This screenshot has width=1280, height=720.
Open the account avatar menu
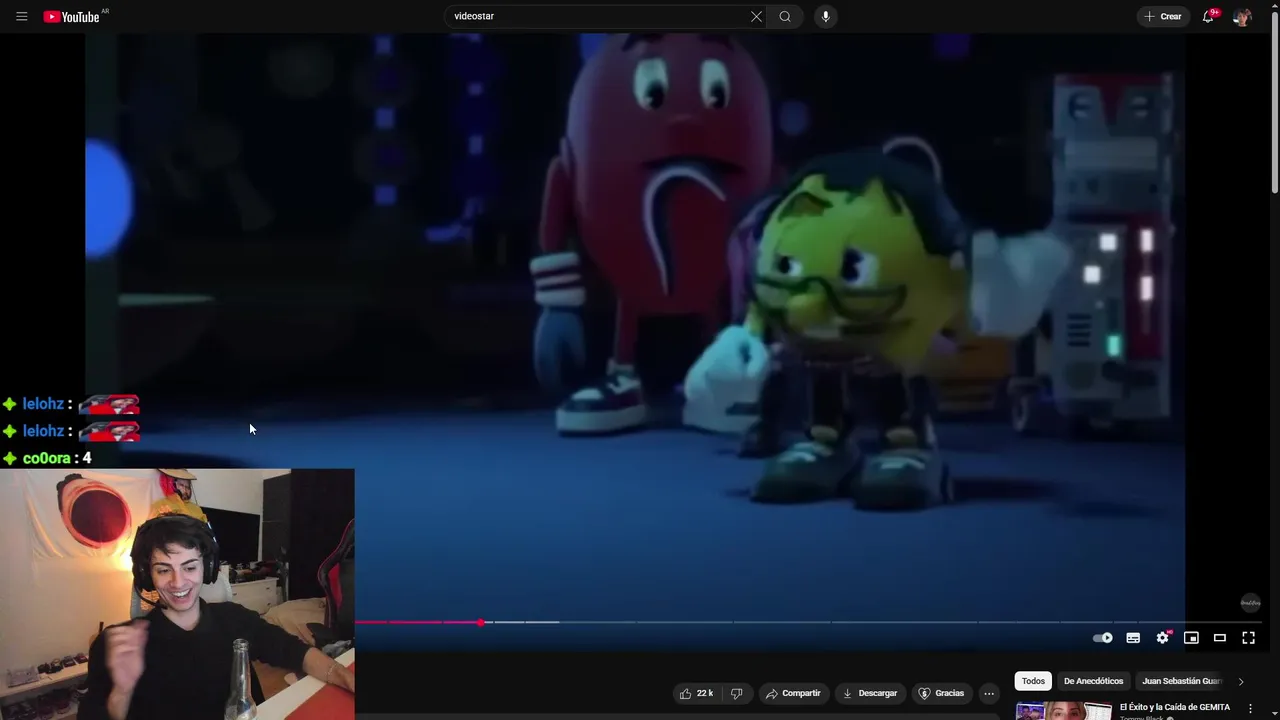pyautogui.click(x=1242, y=17)
